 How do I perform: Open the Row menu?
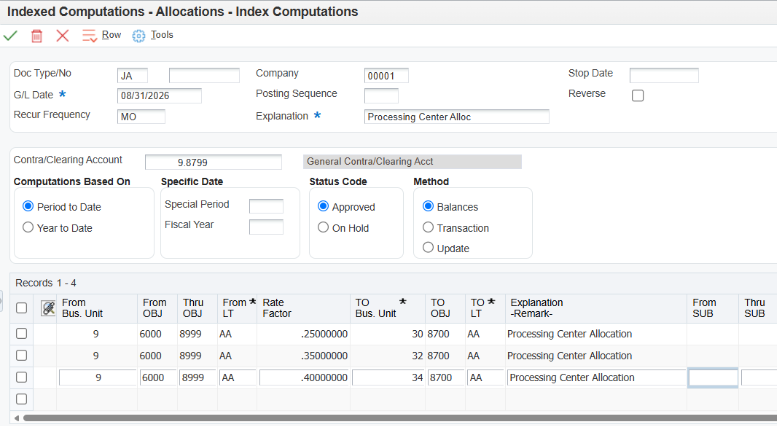pos(111,35)
